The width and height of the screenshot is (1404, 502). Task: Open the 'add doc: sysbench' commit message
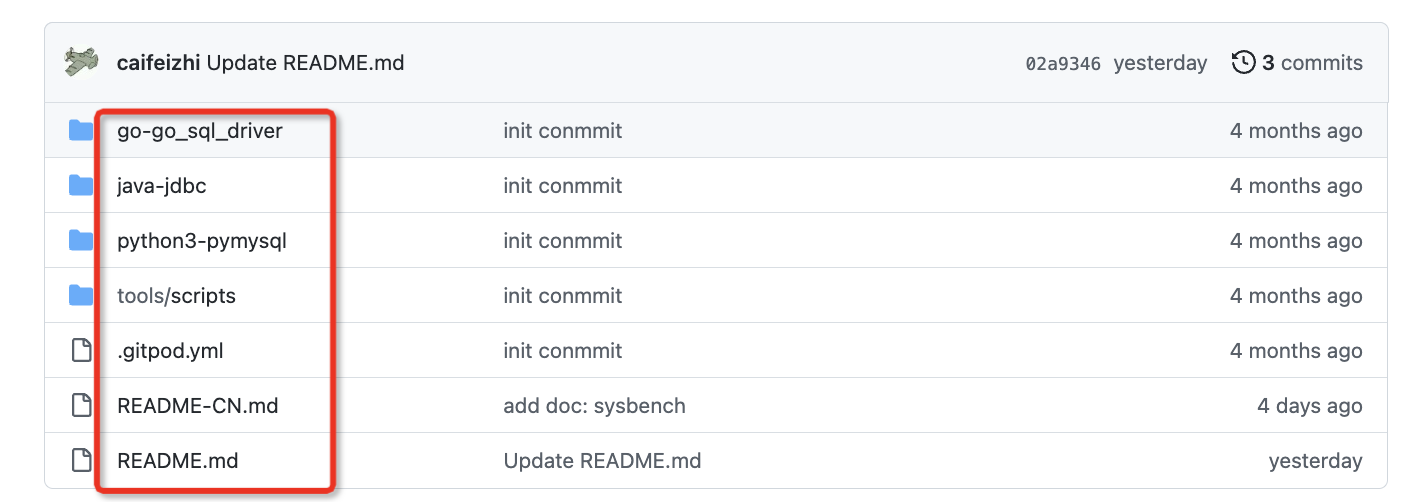pos(594,406)
